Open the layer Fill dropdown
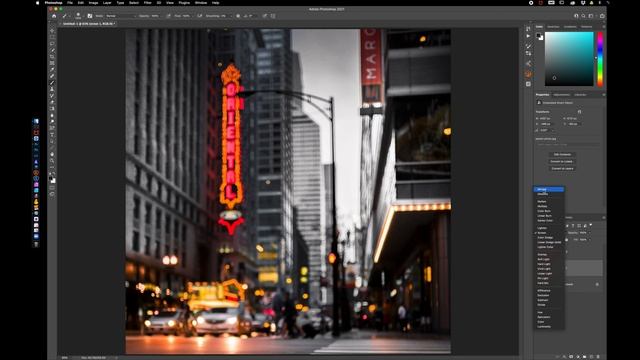The image size is (640, 360). [x=589, y=239]
